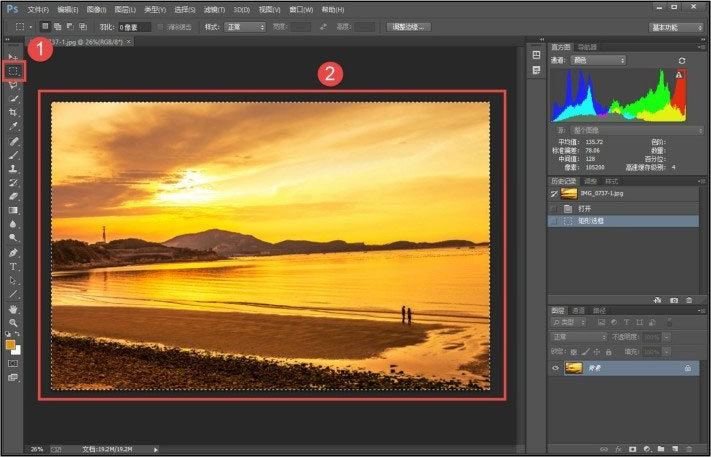
Task: Open the 样式 style dropdown in options bar
Action: tap(246, 27)
